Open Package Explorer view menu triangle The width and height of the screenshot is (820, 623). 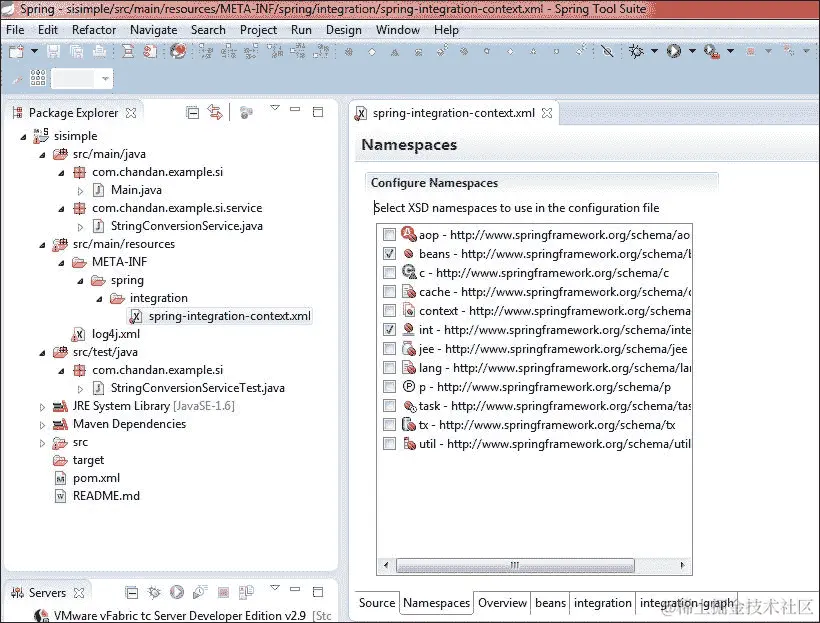tap(275, 108)
